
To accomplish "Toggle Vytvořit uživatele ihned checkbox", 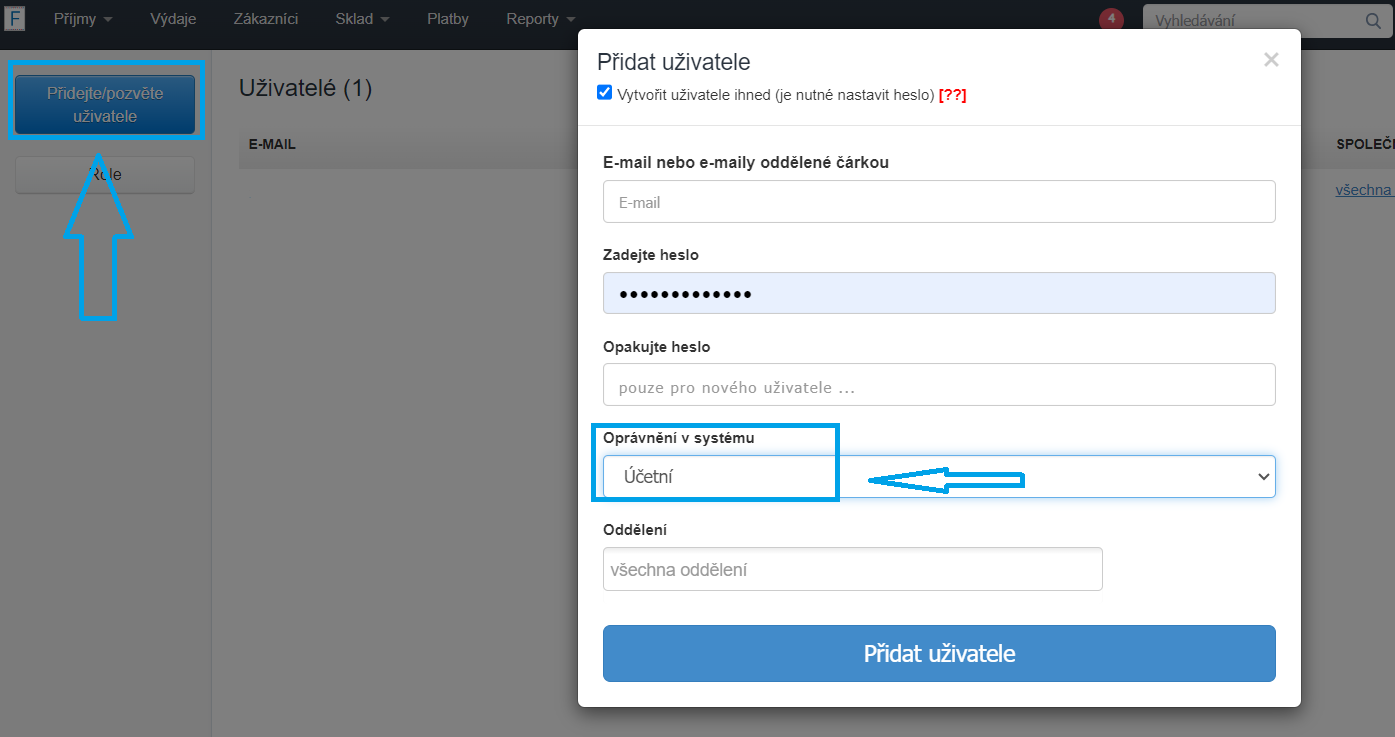I will point(604,93).
